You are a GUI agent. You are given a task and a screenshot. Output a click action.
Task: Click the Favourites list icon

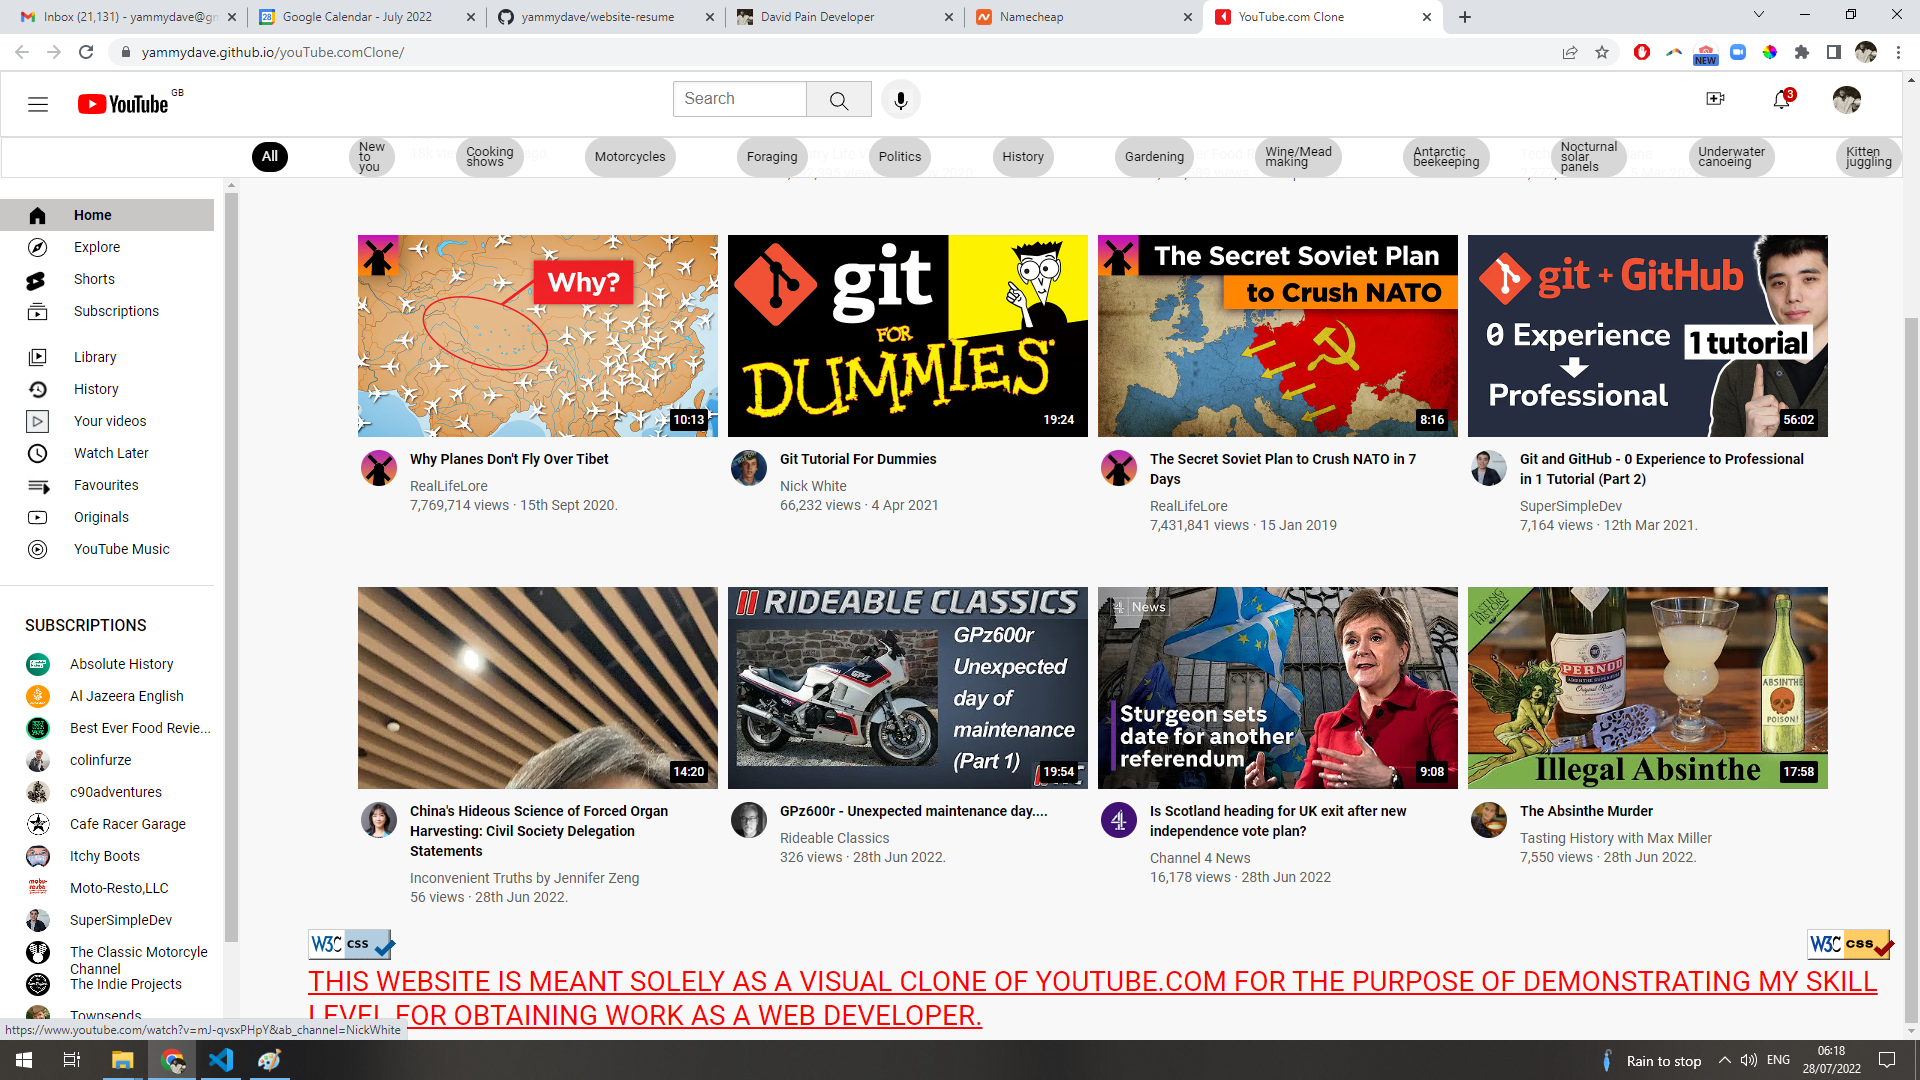[x=38, y=486]
